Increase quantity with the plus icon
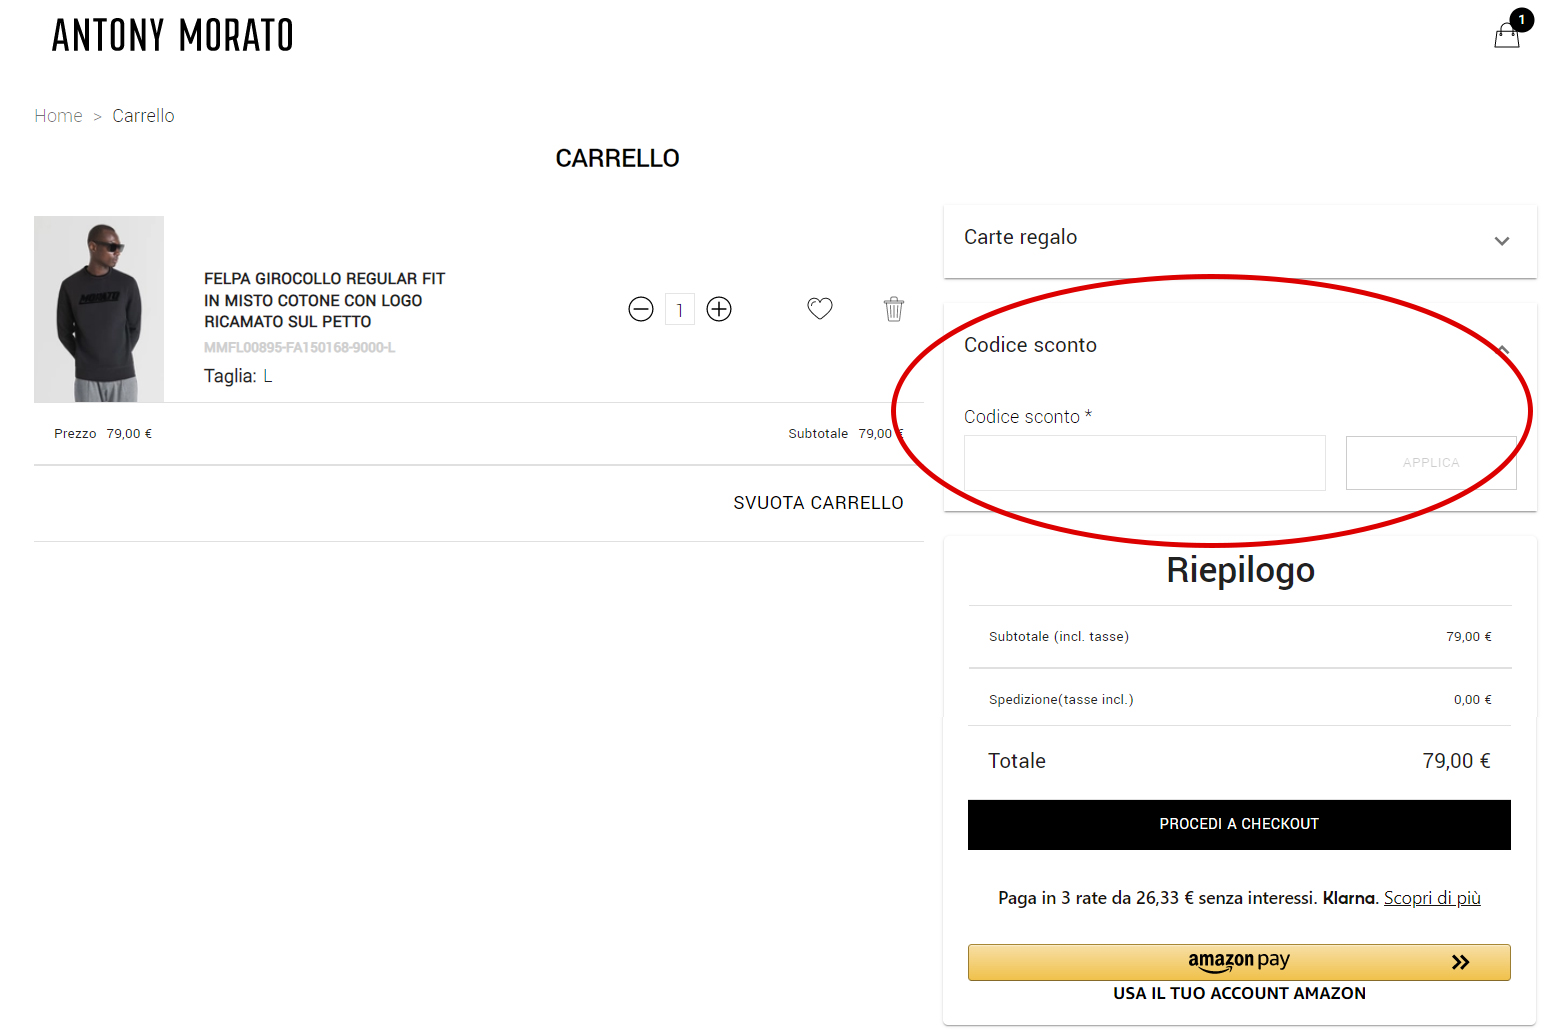1559x1030 pixels. (719, 309)
